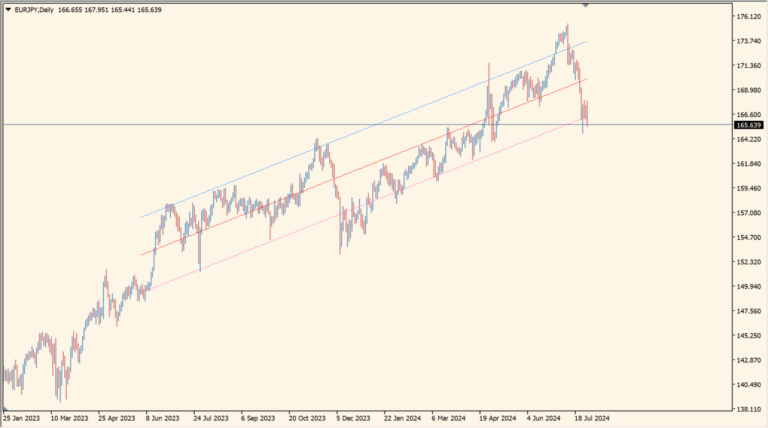Image resolution: width=768 pixels, height=428 pixels.
Task: Click the 157.080 price scale value
Action: coord(749,213)
